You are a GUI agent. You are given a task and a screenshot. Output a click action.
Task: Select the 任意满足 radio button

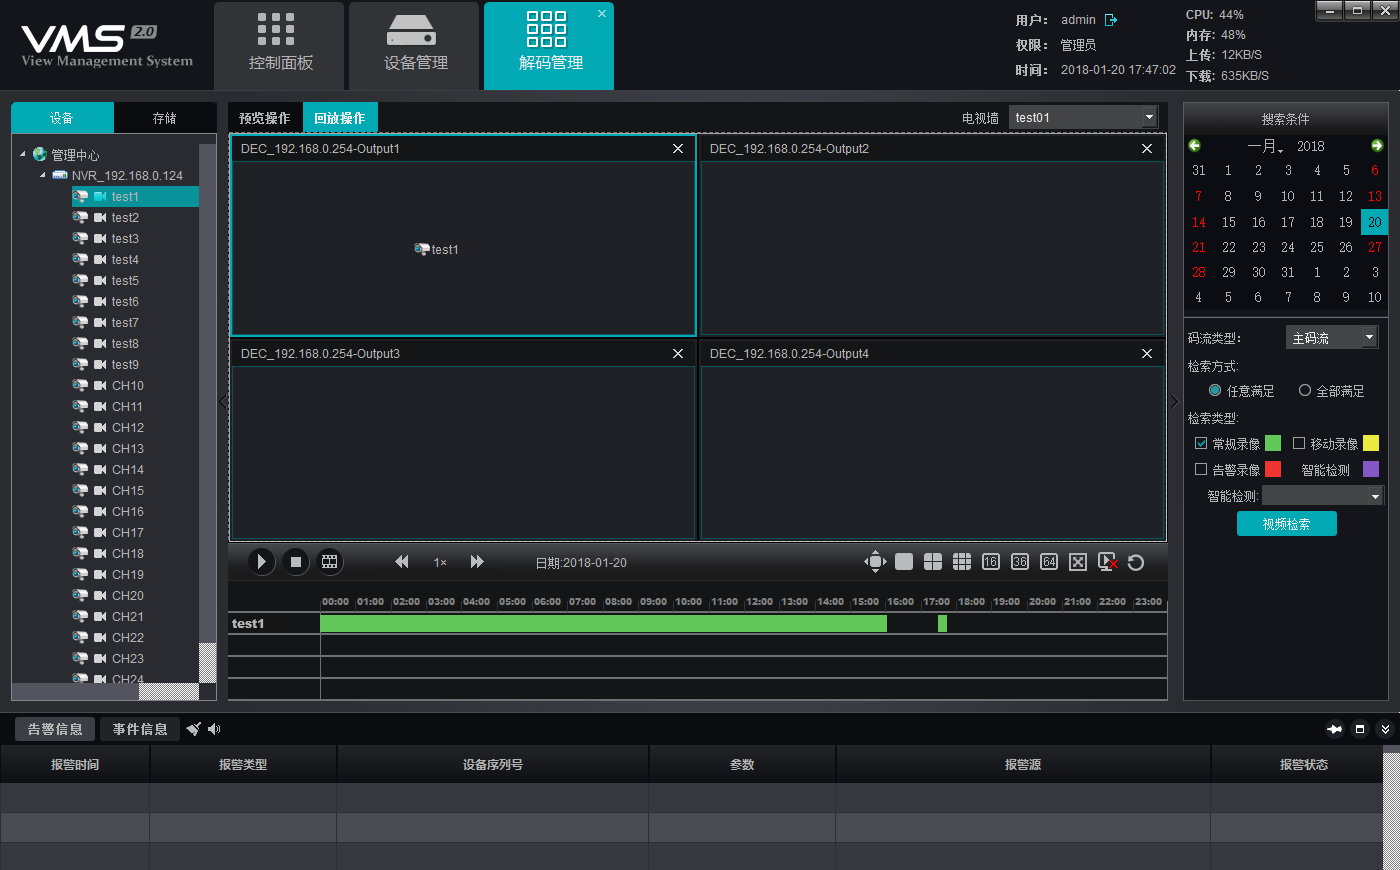coord(1215,390)
